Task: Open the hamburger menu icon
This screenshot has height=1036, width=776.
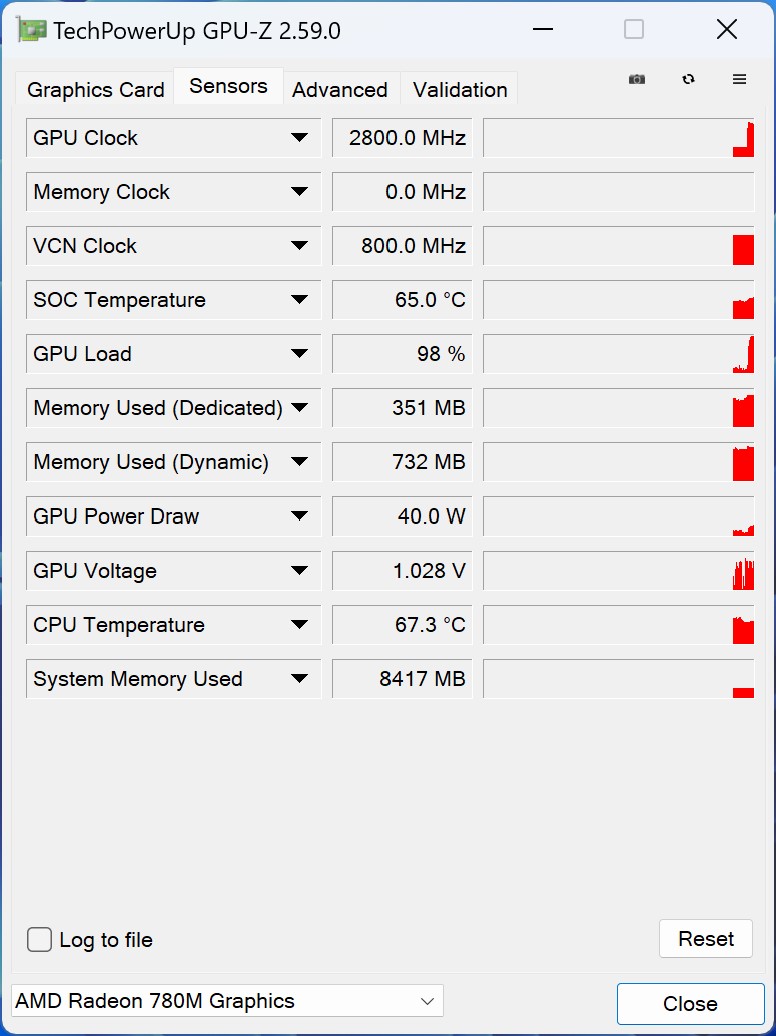Action: (740, 80)
